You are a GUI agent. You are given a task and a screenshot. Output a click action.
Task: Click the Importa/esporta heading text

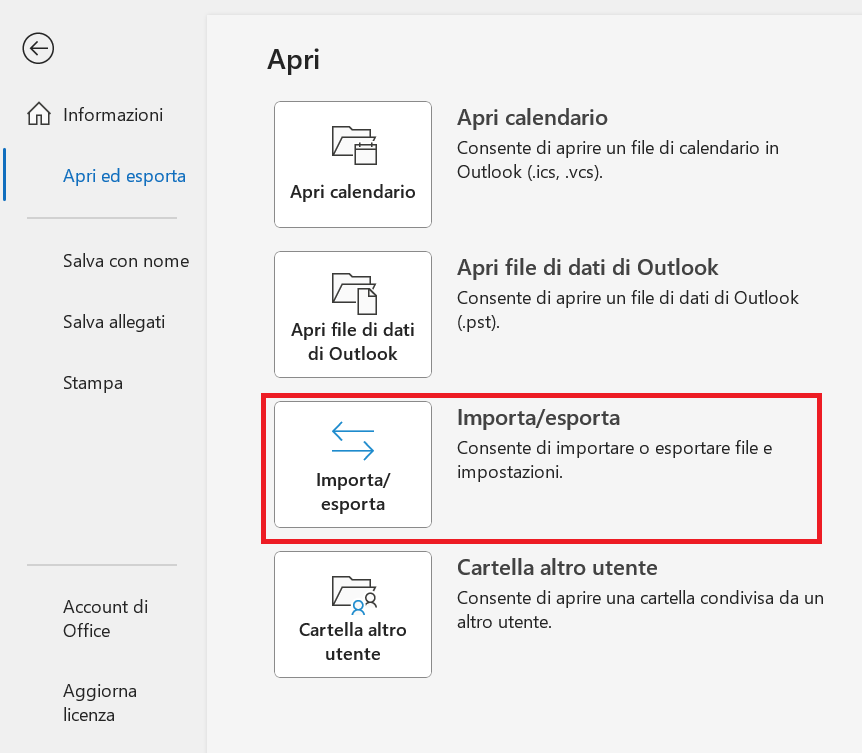[x=538, y=418]
